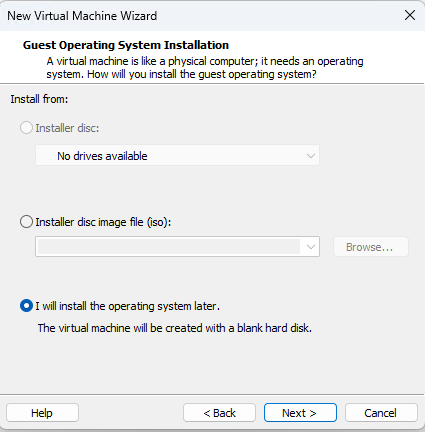Proceed with the Next > button
Viewport: 425px width, 432px height.
pyautogui.click(x=300, y=413)
